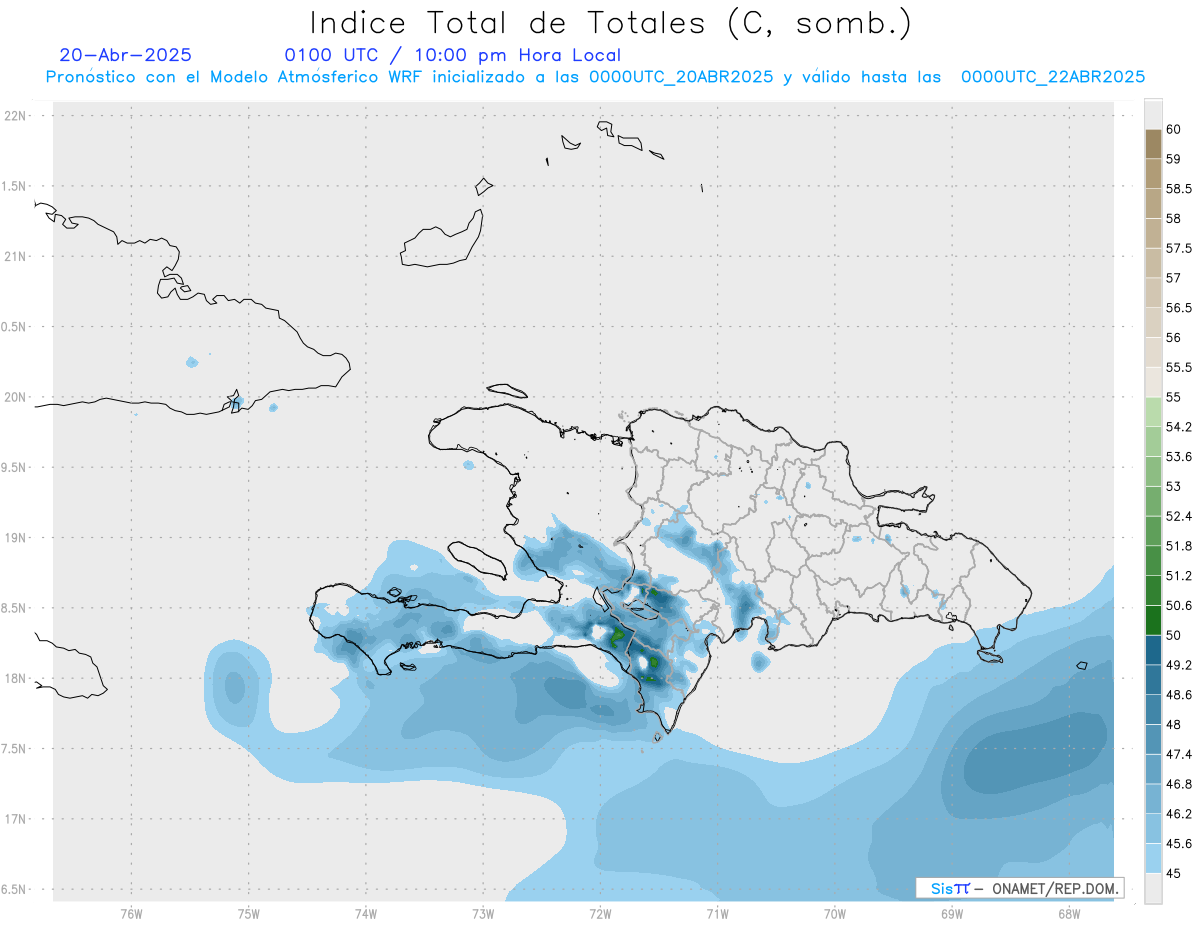Image resolution: width=1200 pixels, height=927 pixels.
Task: Click the longitude label '75W'
Action: tap(249, 913)
